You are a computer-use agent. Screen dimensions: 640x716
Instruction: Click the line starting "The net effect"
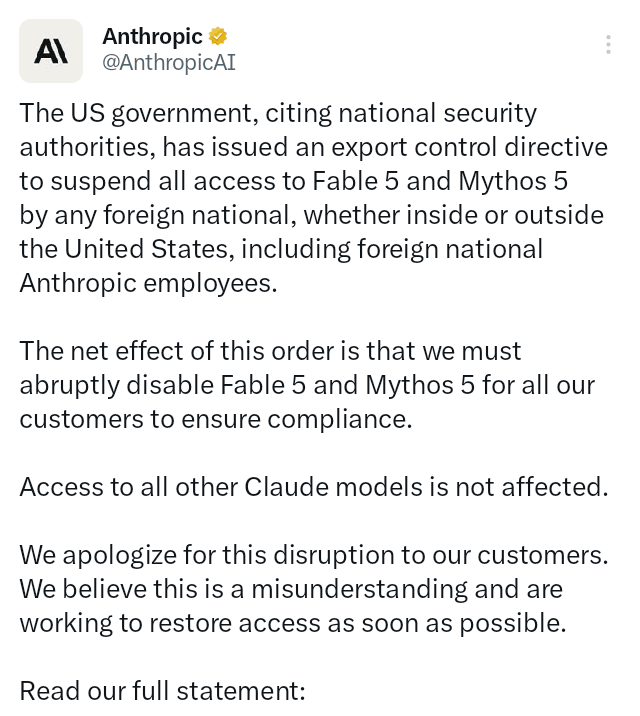(x=270, y=351)
